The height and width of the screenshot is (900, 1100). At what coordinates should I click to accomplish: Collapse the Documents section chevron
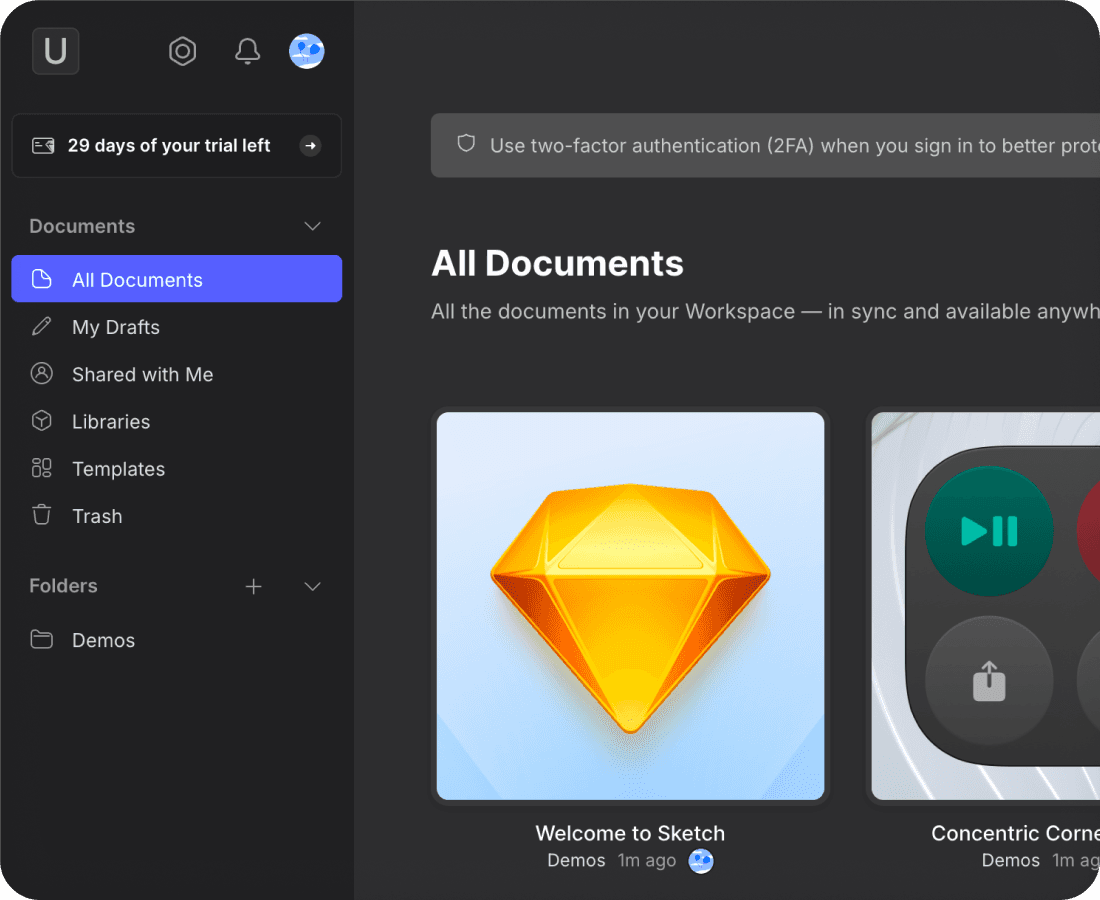point(312,226)
